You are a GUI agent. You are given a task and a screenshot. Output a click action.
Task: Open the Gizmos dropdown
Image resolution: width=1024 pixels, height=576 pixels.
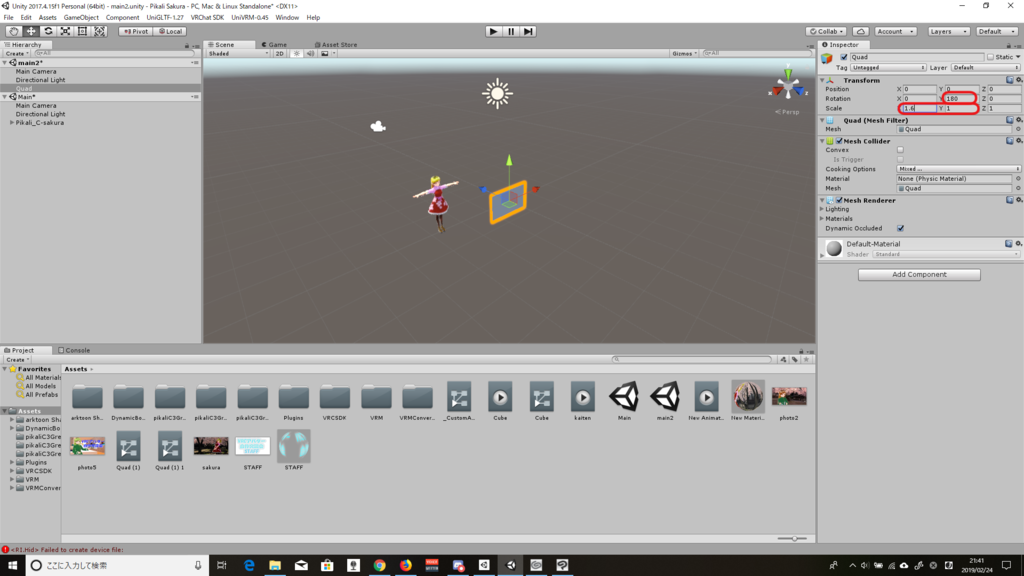tap(684, 54)
